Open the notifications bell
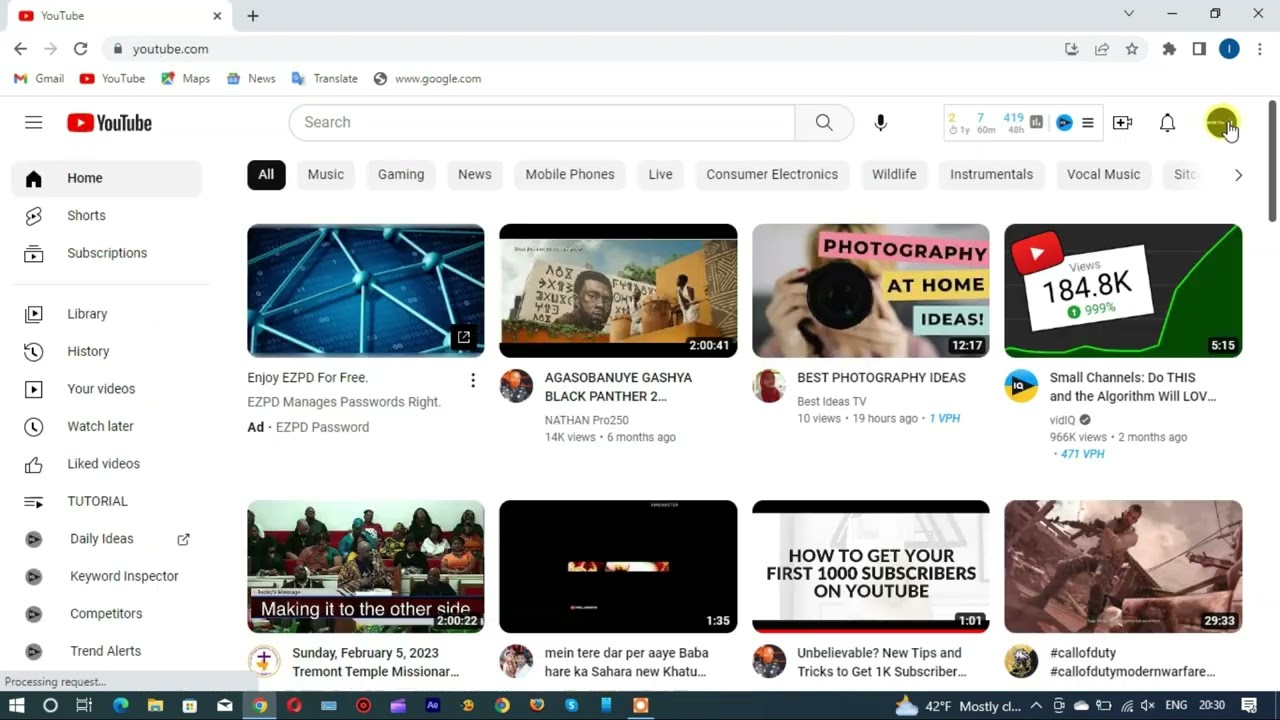Screen dimensions: 1280x720 coord(1167,122)
